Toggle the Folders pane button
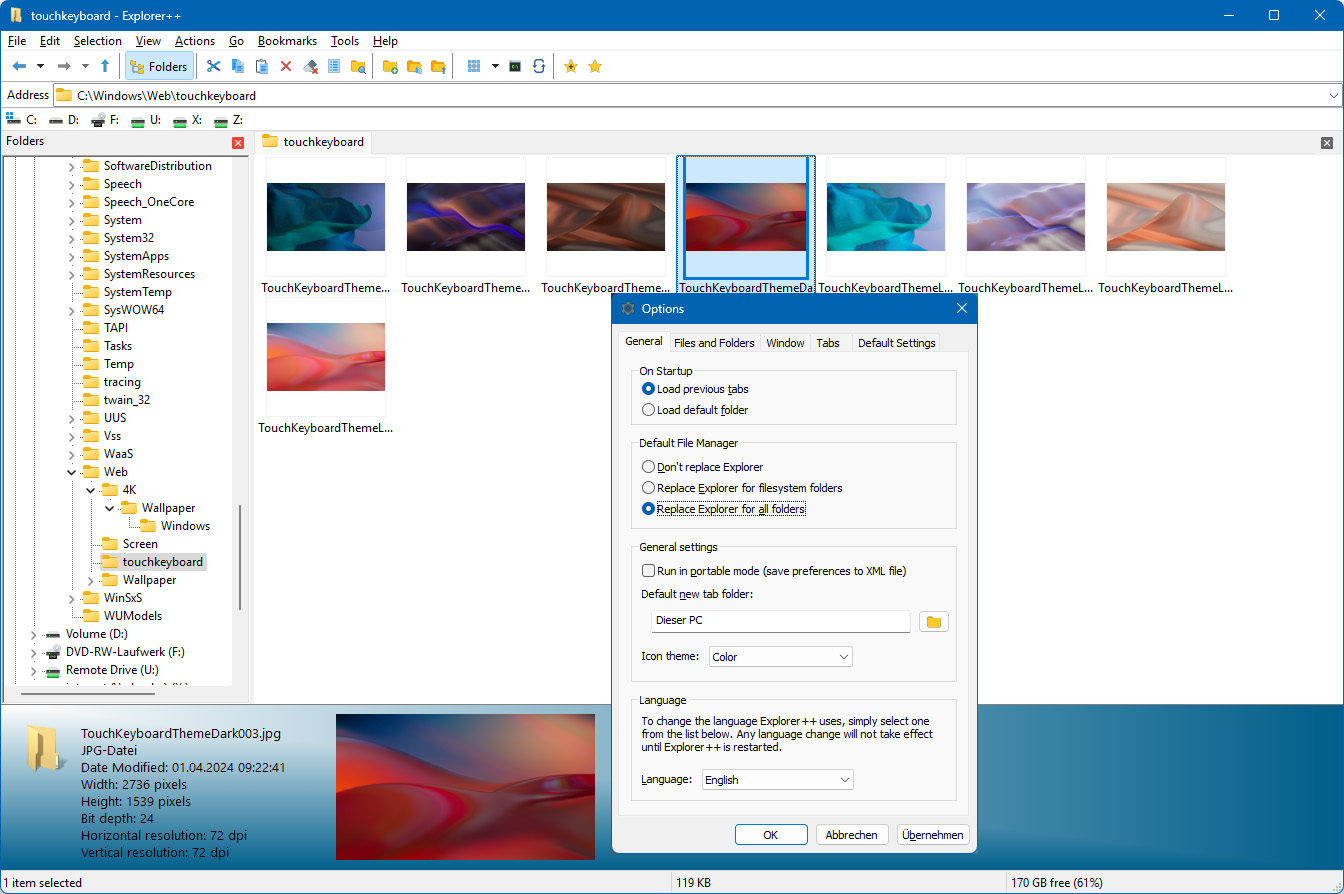Image resolution: width=1344 pixels, height=894 pixels. click(x=159, y=66)
